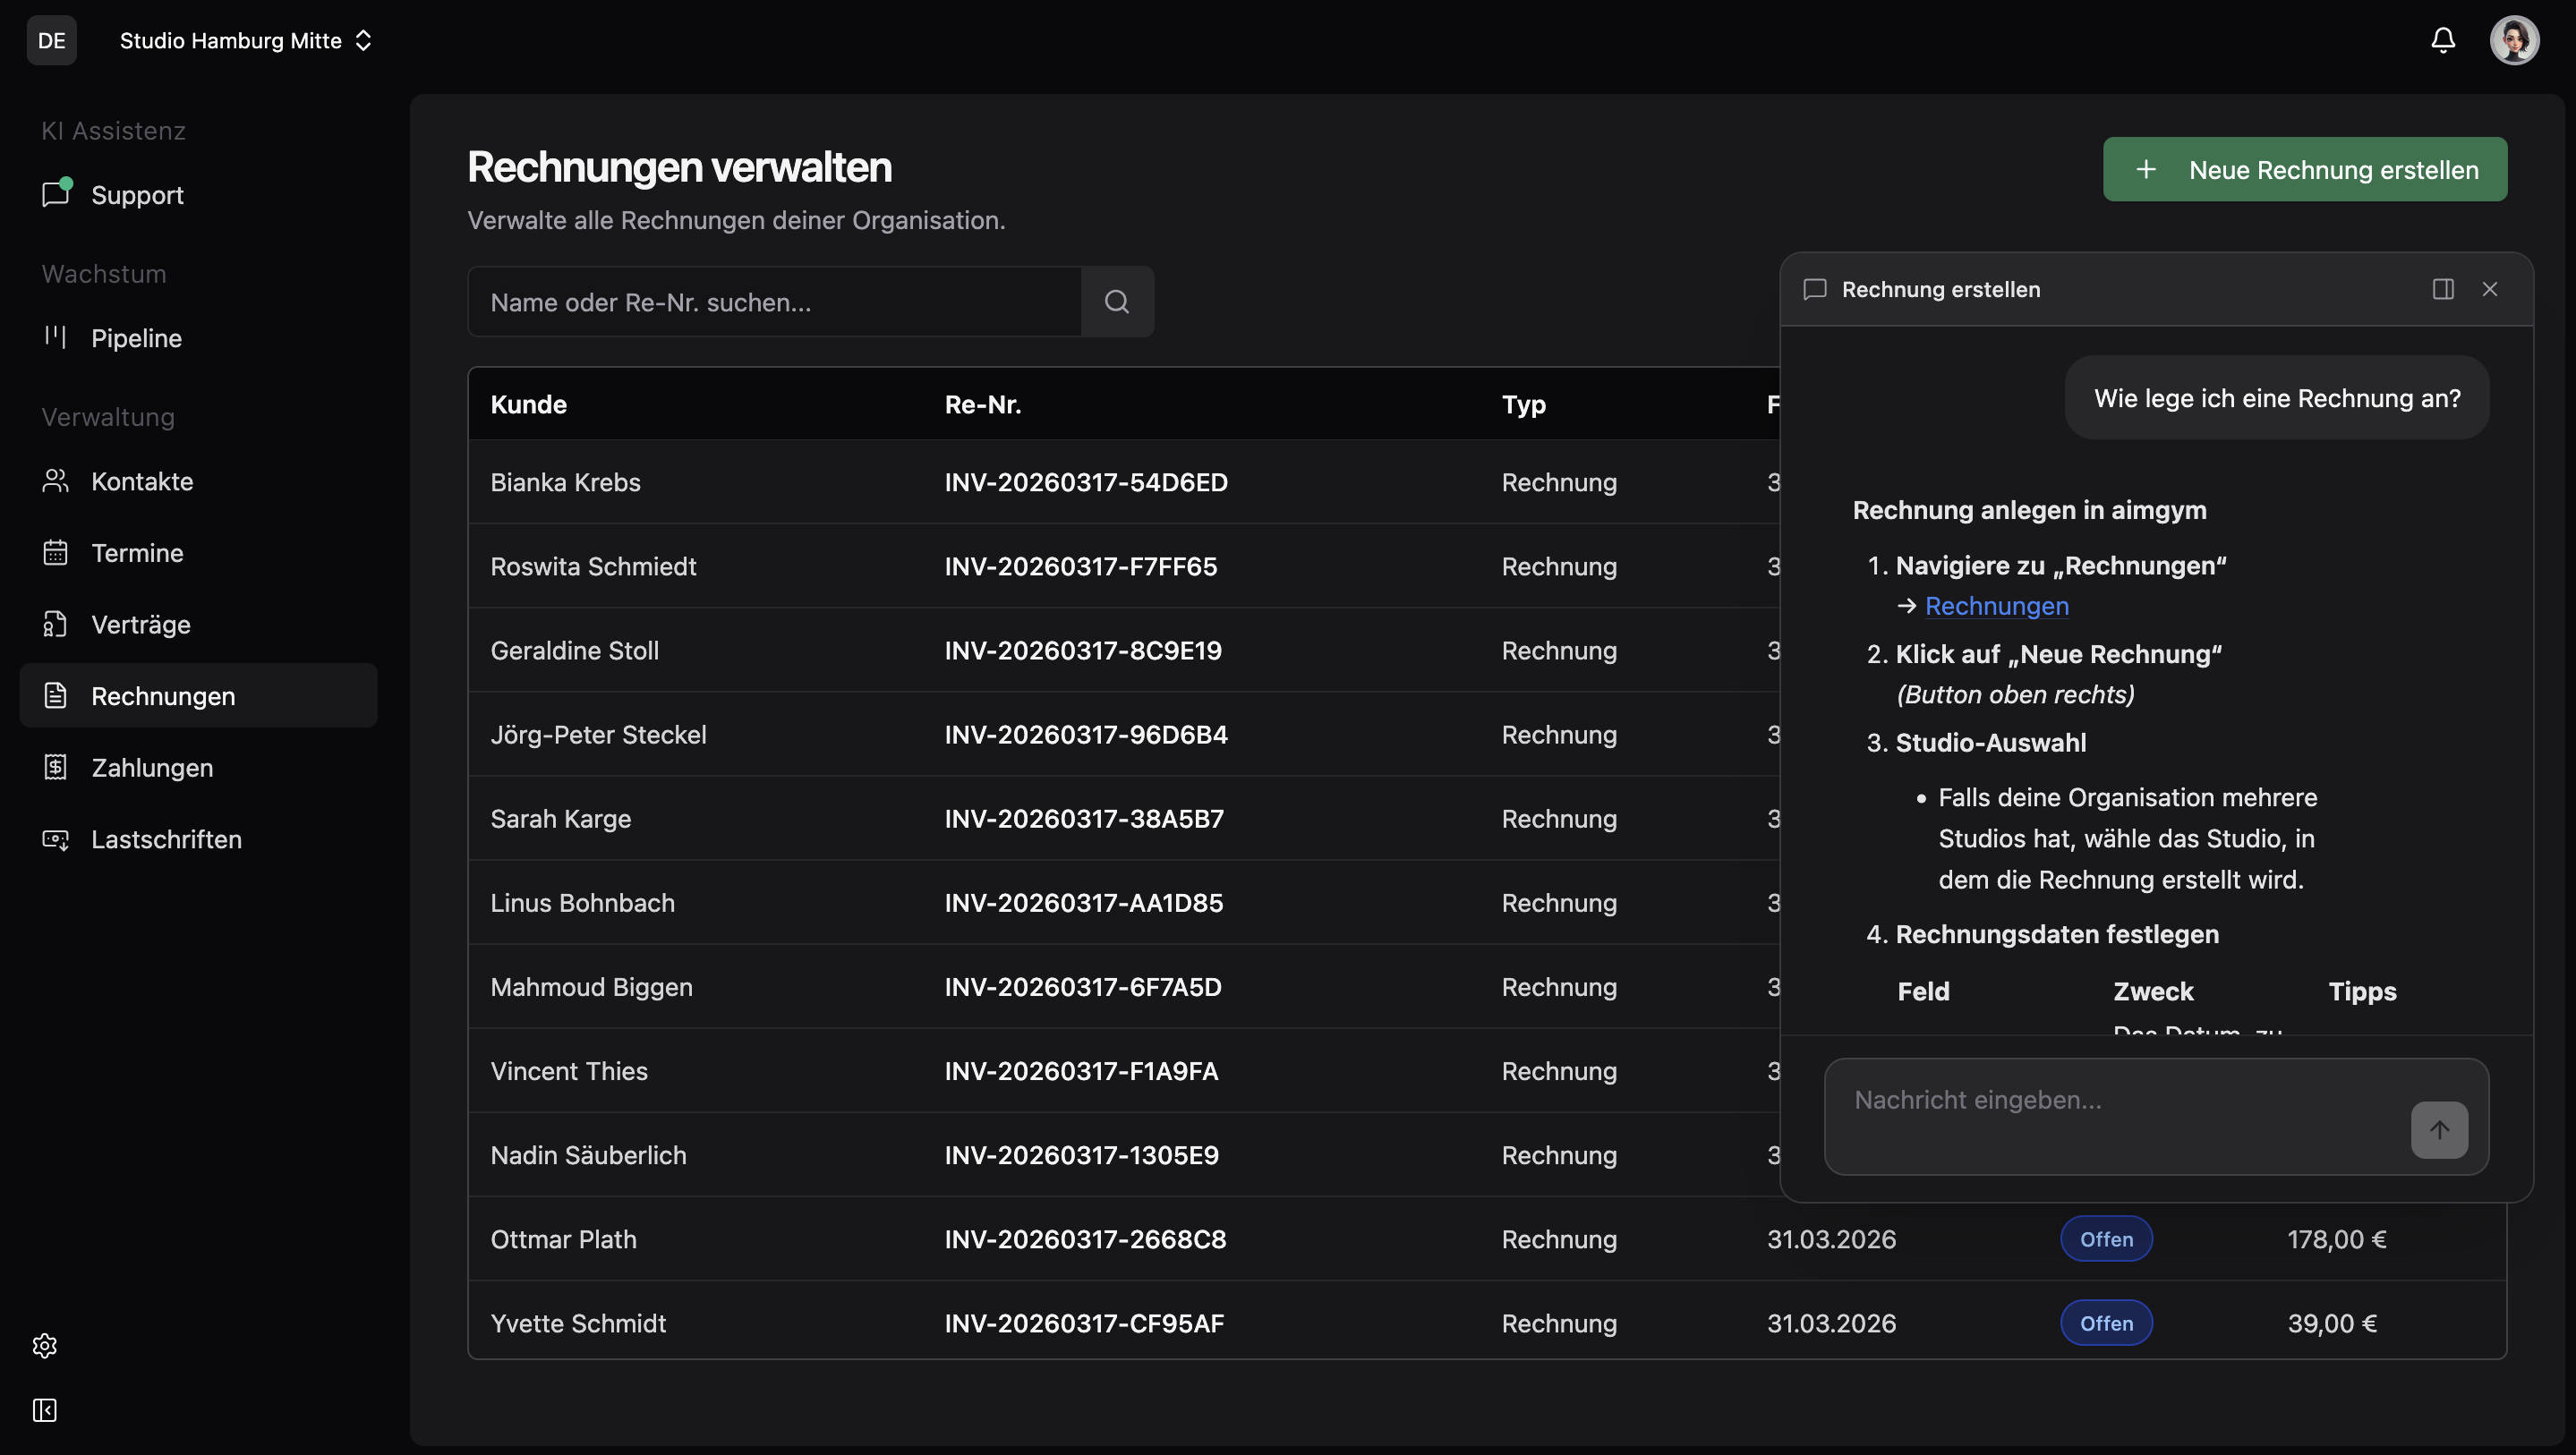Click invoice number INV-20260317-54D6ED

tap(1086, 482)
